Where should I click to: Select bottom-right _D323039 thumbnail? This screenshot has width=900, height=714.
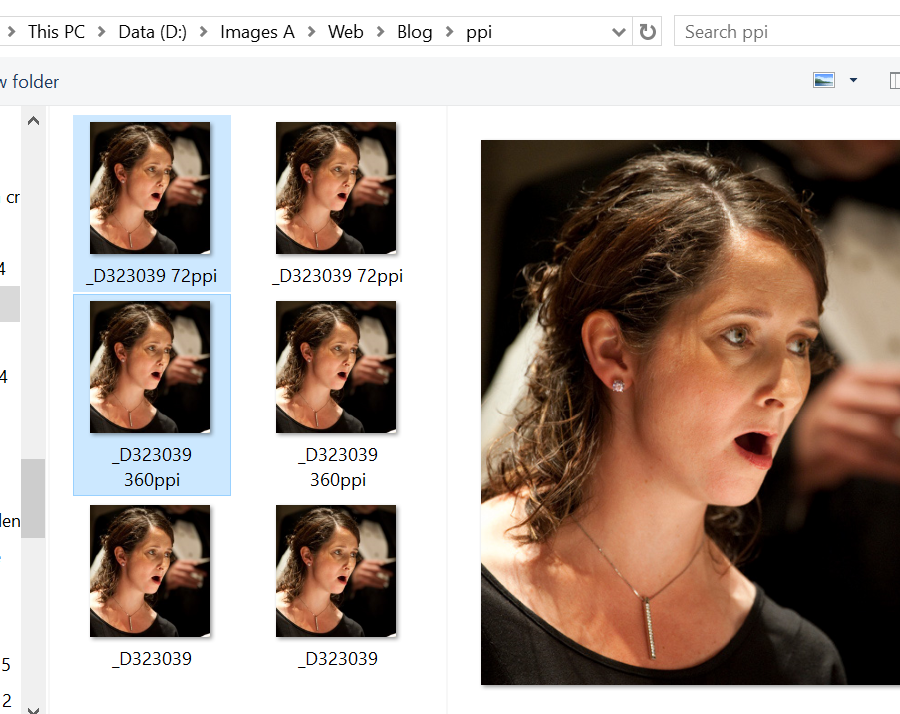tap(336, 571)
